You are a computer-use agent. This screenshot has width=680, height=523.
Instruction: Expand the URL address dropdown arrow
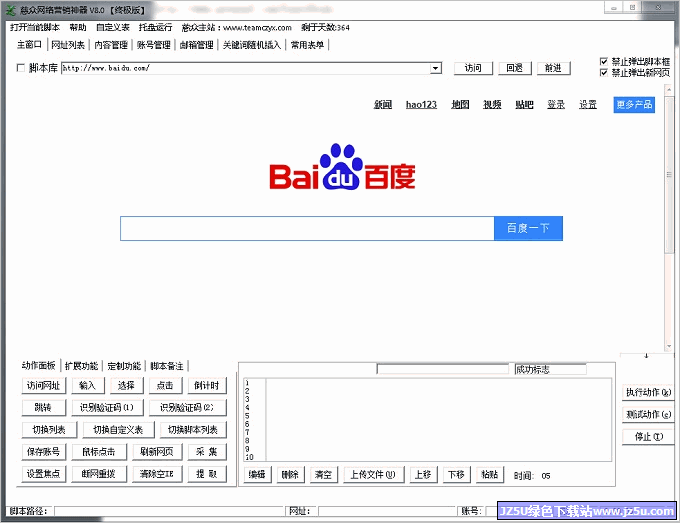click(435, 68)
